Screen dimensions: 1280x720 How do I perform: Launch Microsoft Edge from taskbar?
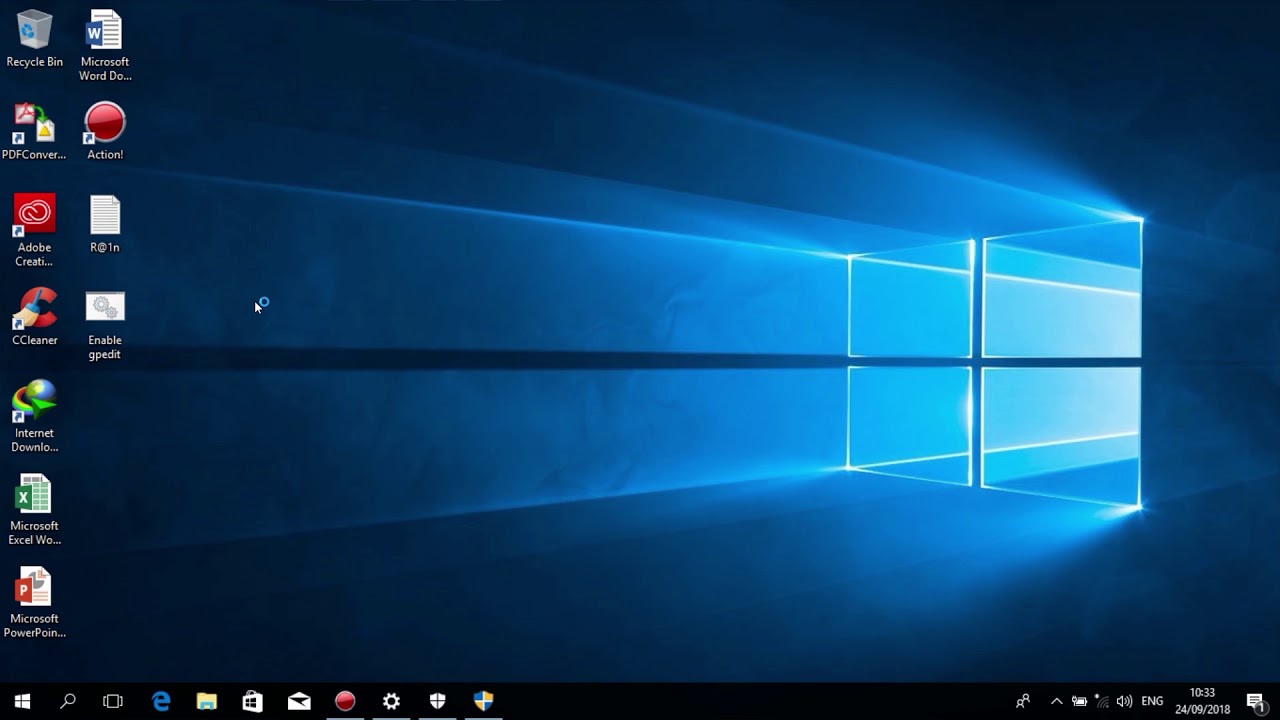[161, 701]
